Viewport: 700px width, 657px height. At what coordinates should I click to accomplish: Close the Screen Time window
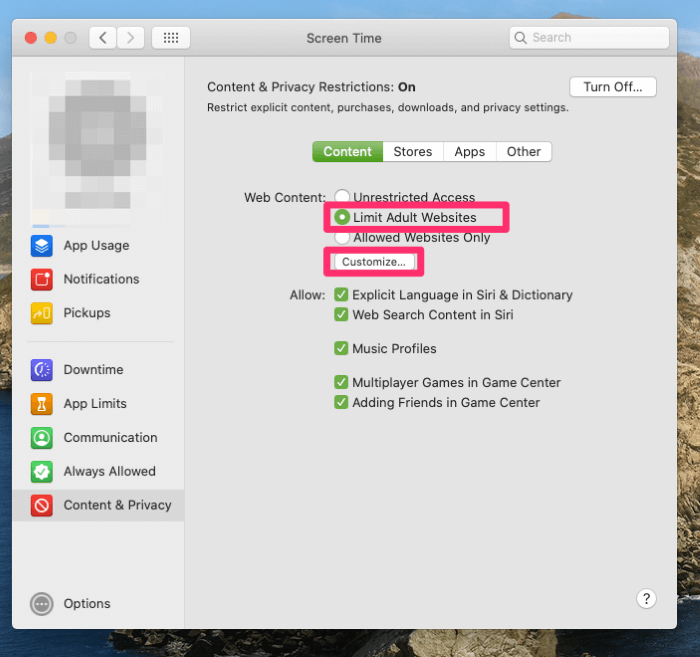(x=31, y=38)
